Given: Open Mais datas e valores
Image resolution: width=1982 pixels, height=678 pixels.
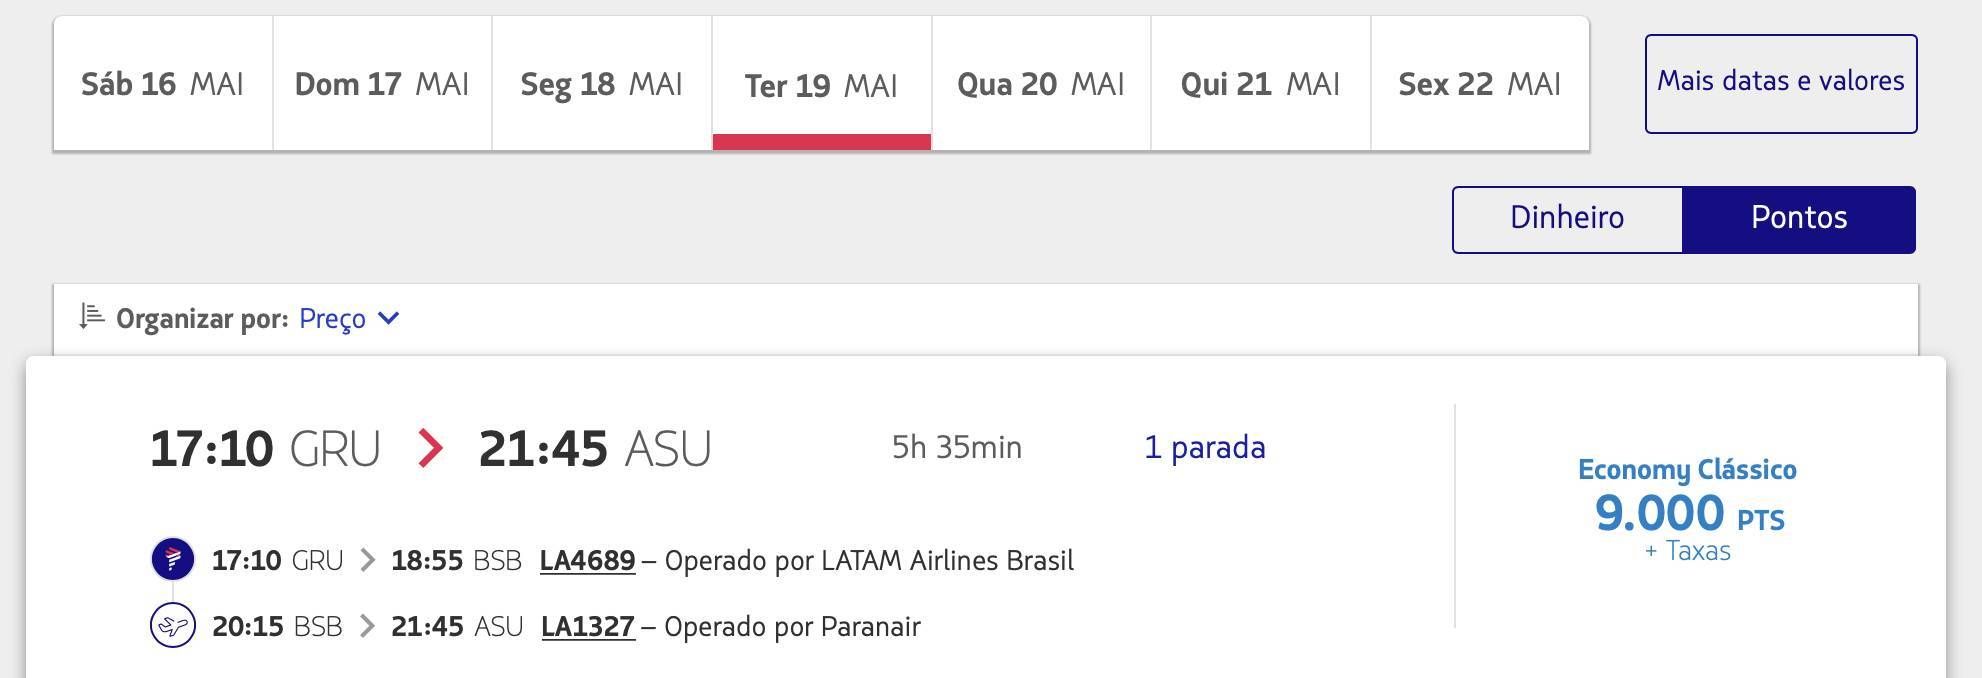Looking at the screenshot, I should coord(1781,84).
